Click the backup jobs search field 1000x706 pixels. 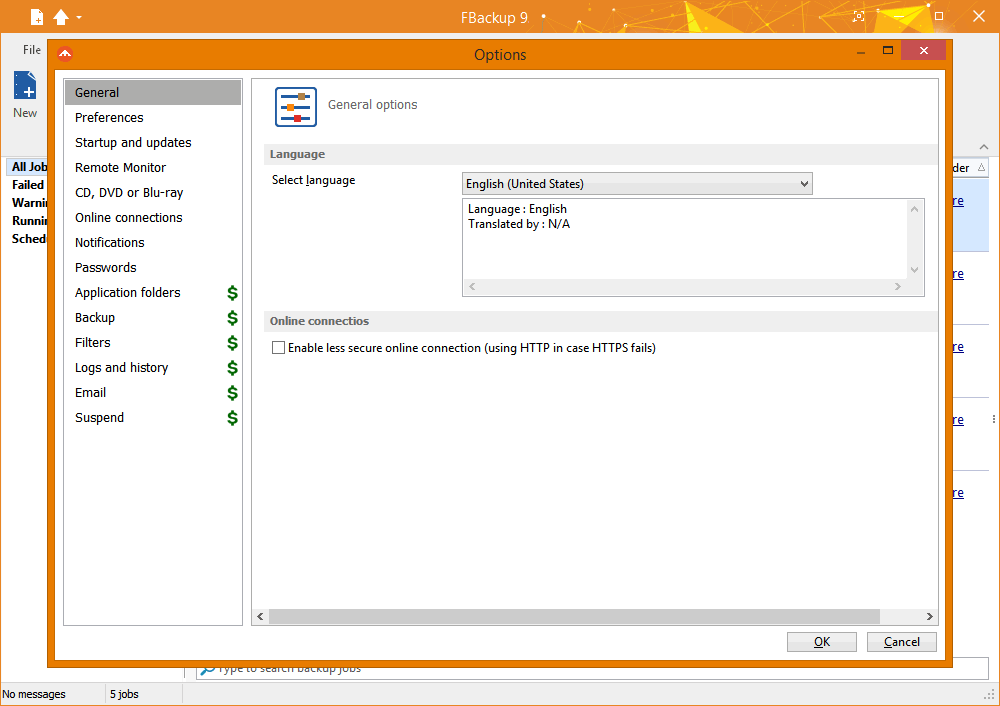click(592, 670)
